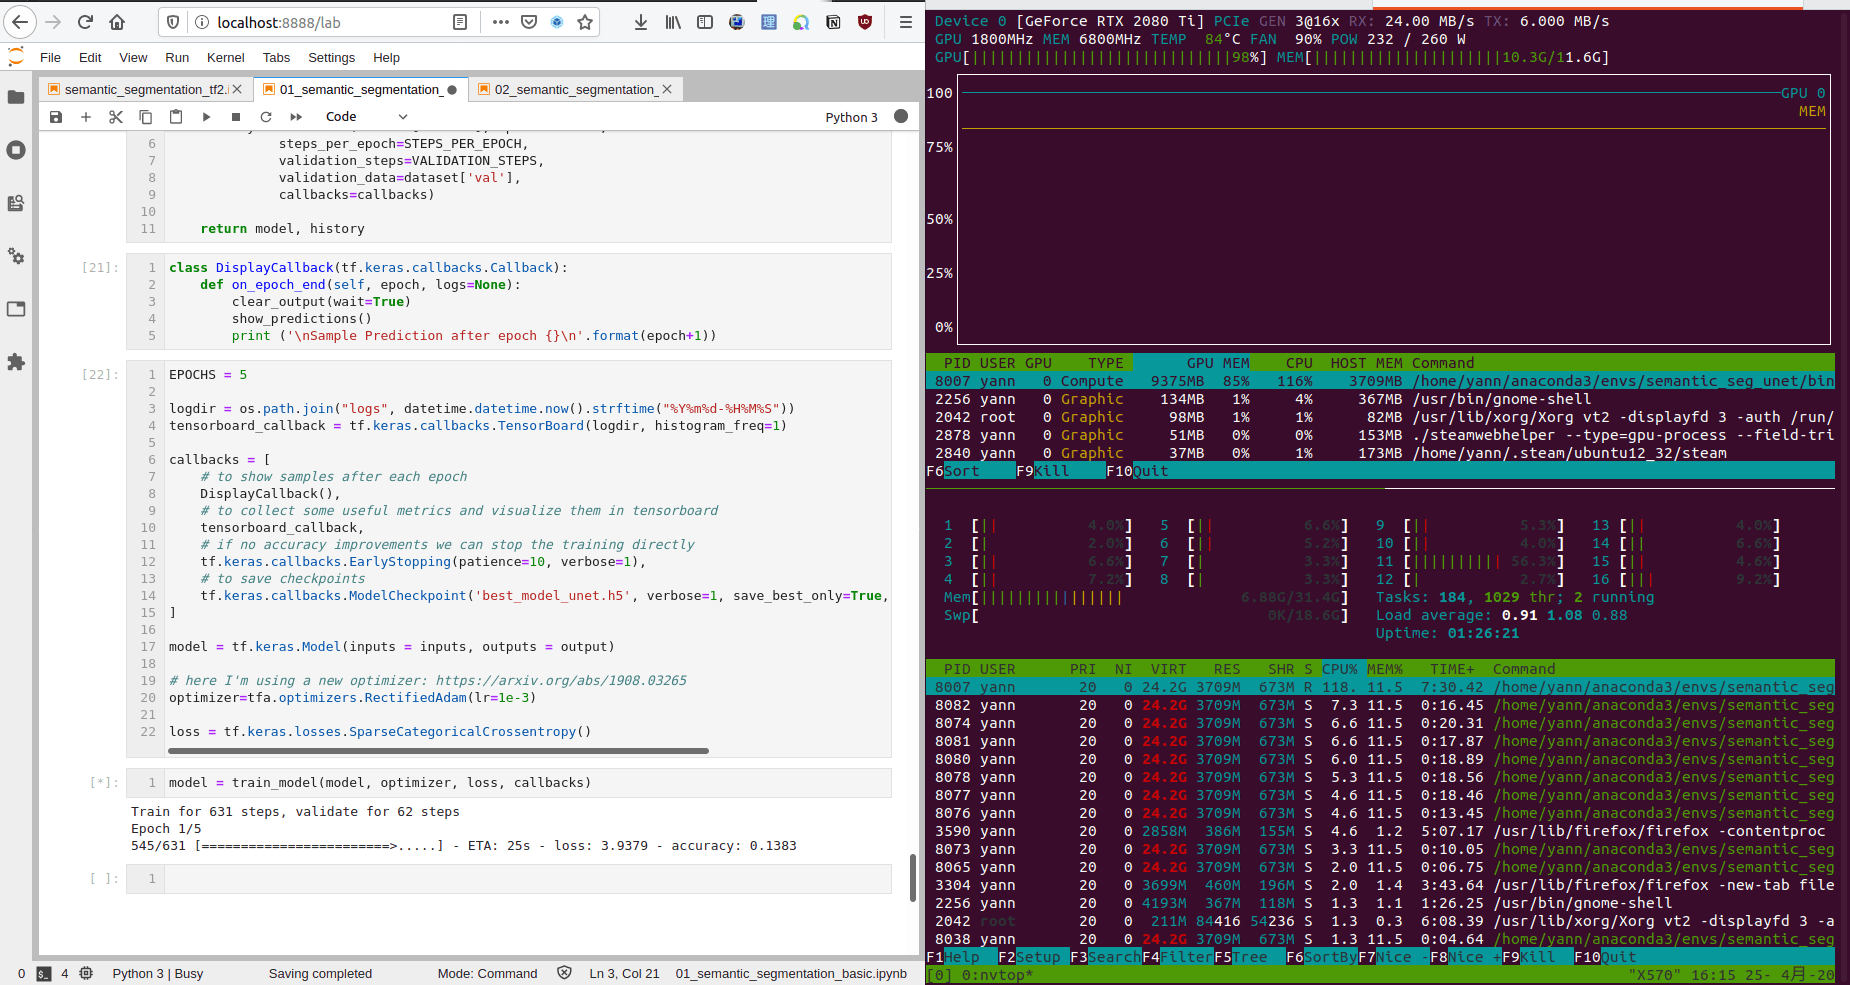1850x985 pixels.
Task: Switch to the 02_semantic_segmentation notebook tab
Action: (574, 90)
